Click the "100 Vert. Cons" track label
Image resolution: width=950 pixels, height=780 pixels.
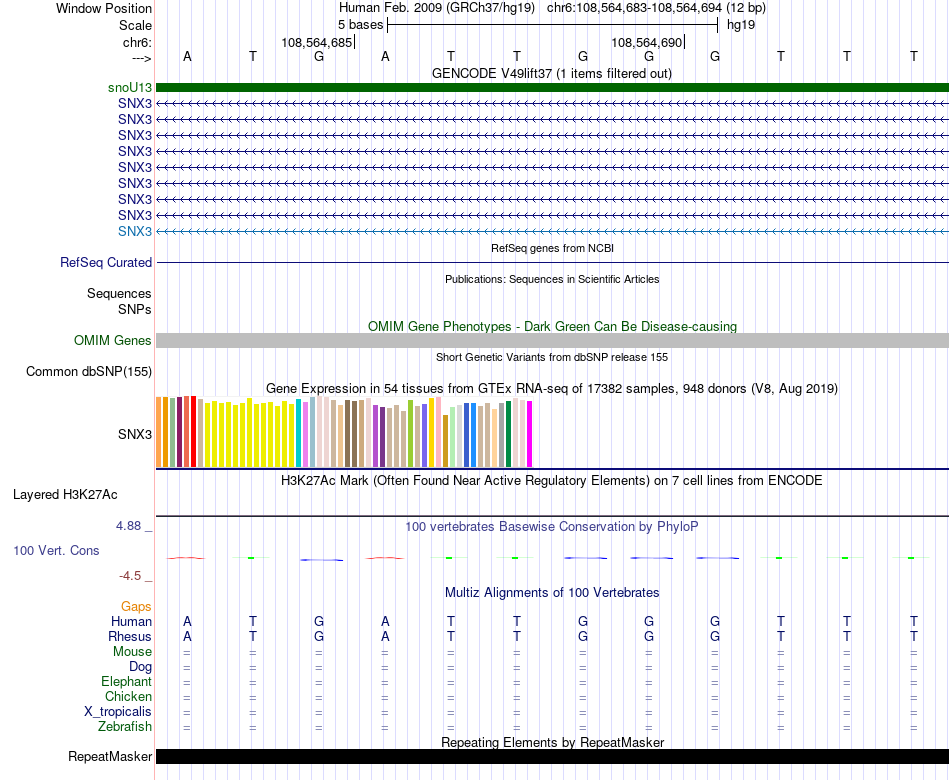point(56,550)
